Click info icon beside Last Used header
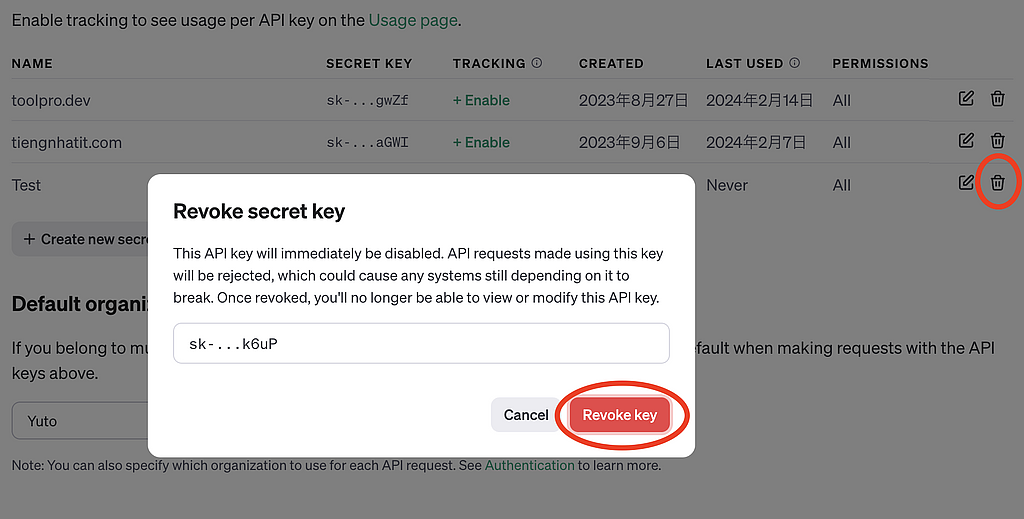Screen dimensions: 1024x519 click(x=795, y=63)
